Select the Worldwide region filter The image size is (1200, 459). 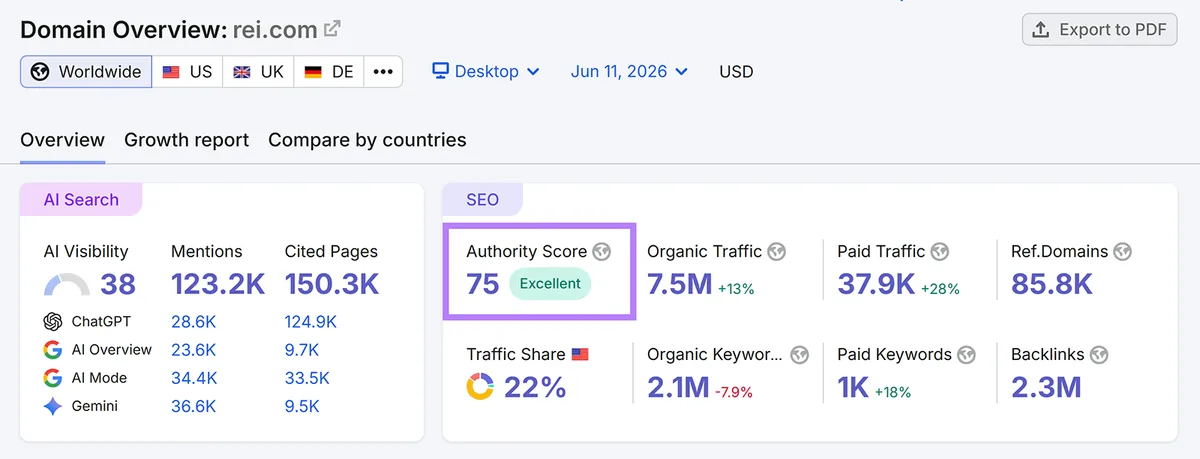pos(86,72)
